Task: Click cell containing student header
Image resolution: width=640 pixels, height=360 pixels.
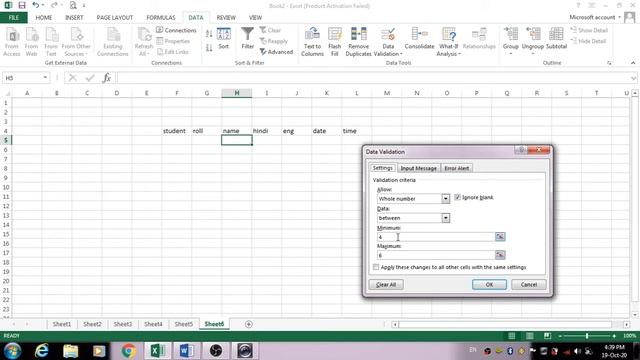Action: tap(177, 131)
